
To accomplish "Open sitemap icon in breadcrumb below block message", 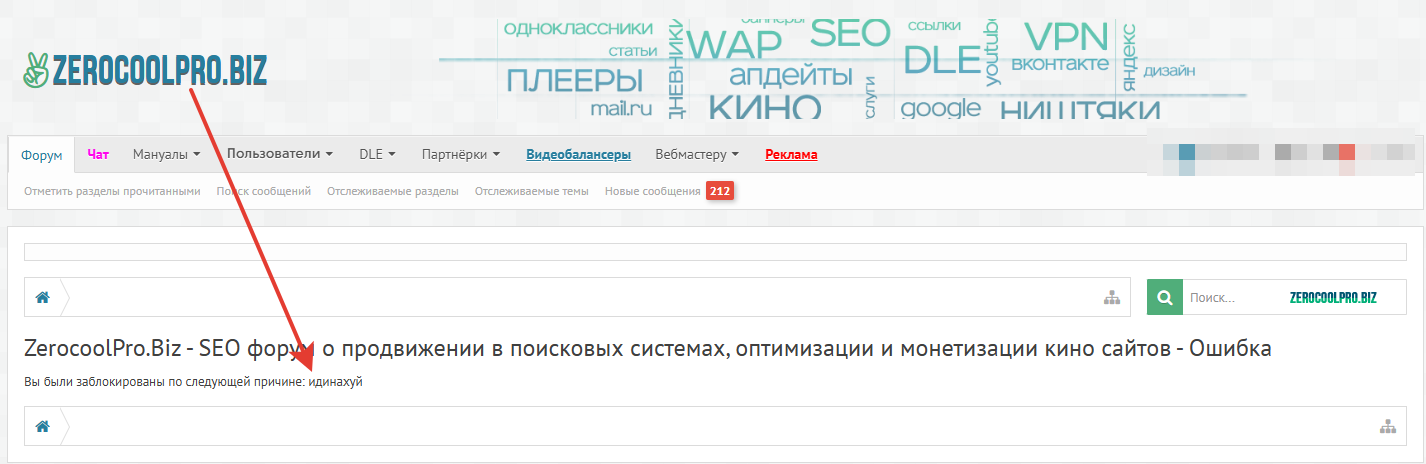I will click(1387, 426).
